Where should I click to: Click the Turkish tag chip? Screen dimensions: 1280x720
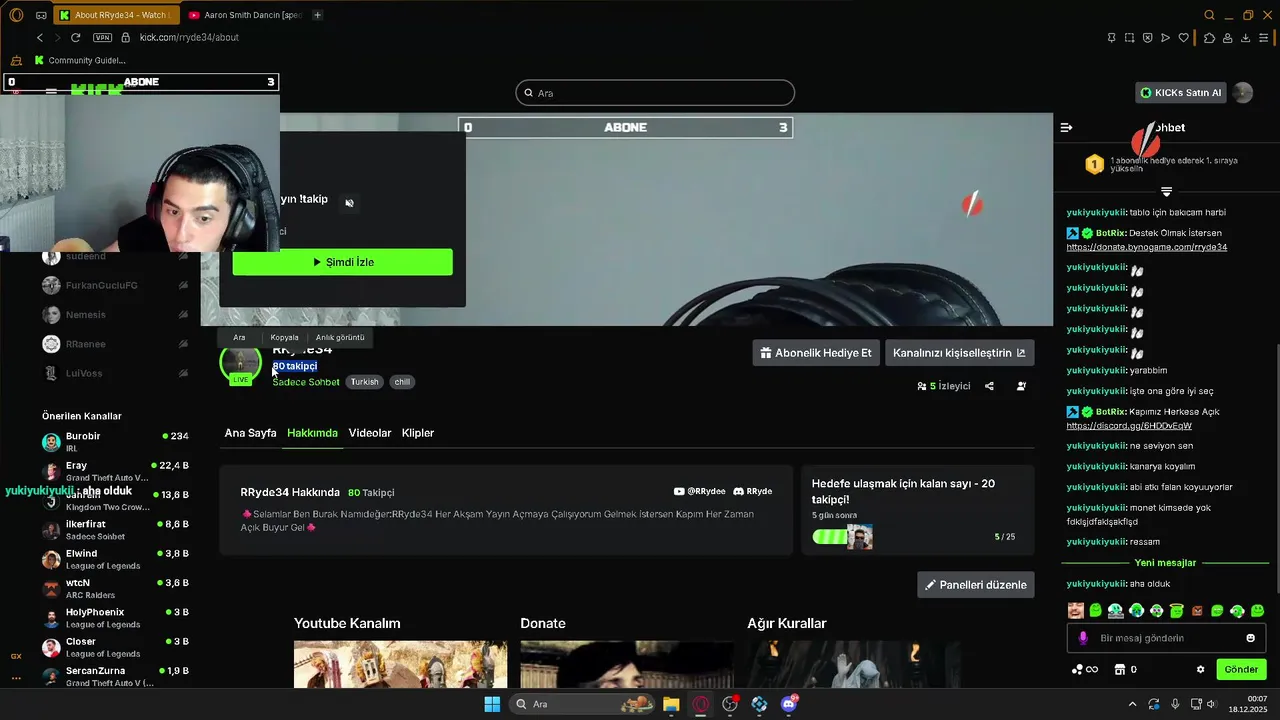(x=365, y=382)
